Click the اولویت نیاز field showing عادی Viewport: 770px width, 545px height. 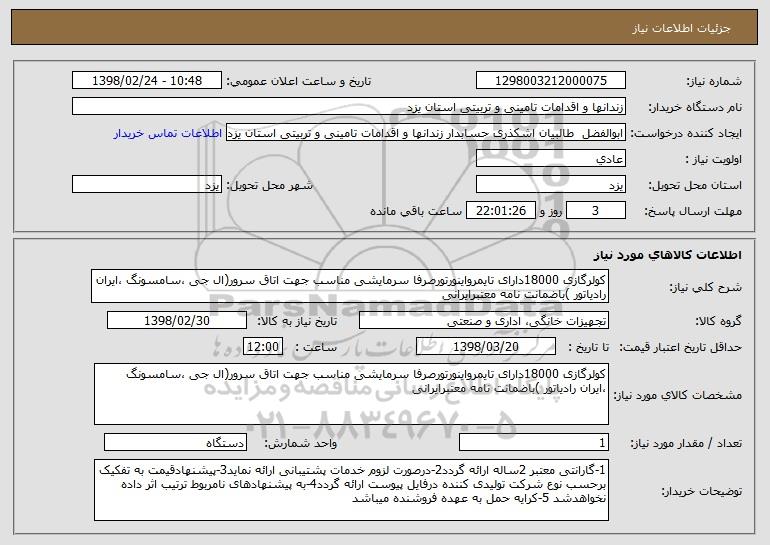pos(550,159)
